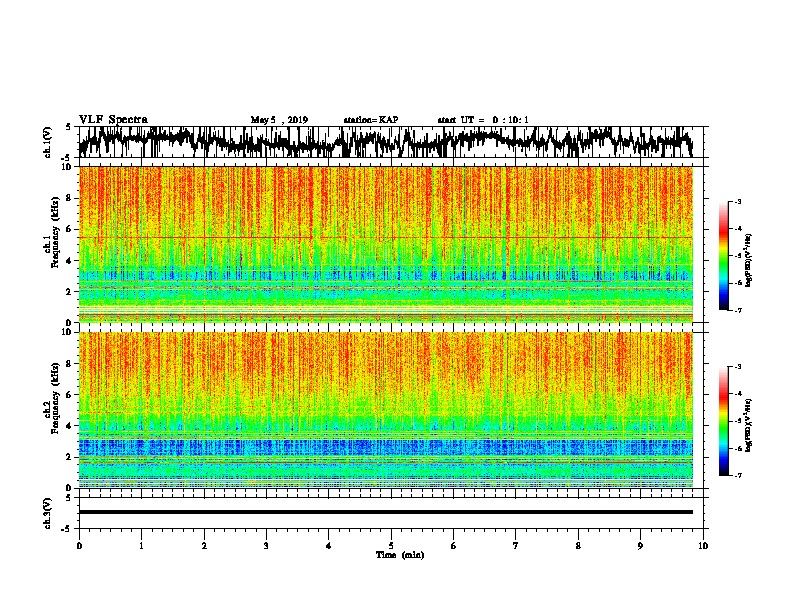Click the "6" kHz tick of ch.2 spectrogram
792x612 pixels.
coord(70,395)
